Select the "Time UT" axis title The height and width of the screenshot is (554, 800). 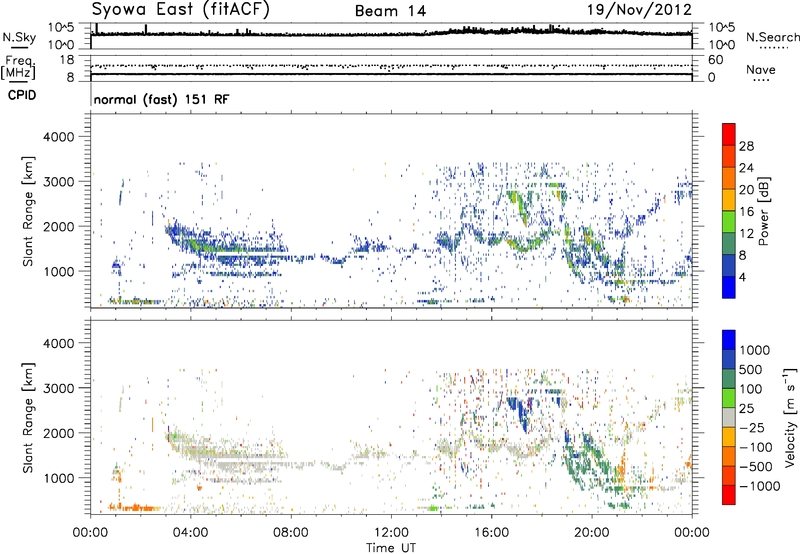[391, 548]
